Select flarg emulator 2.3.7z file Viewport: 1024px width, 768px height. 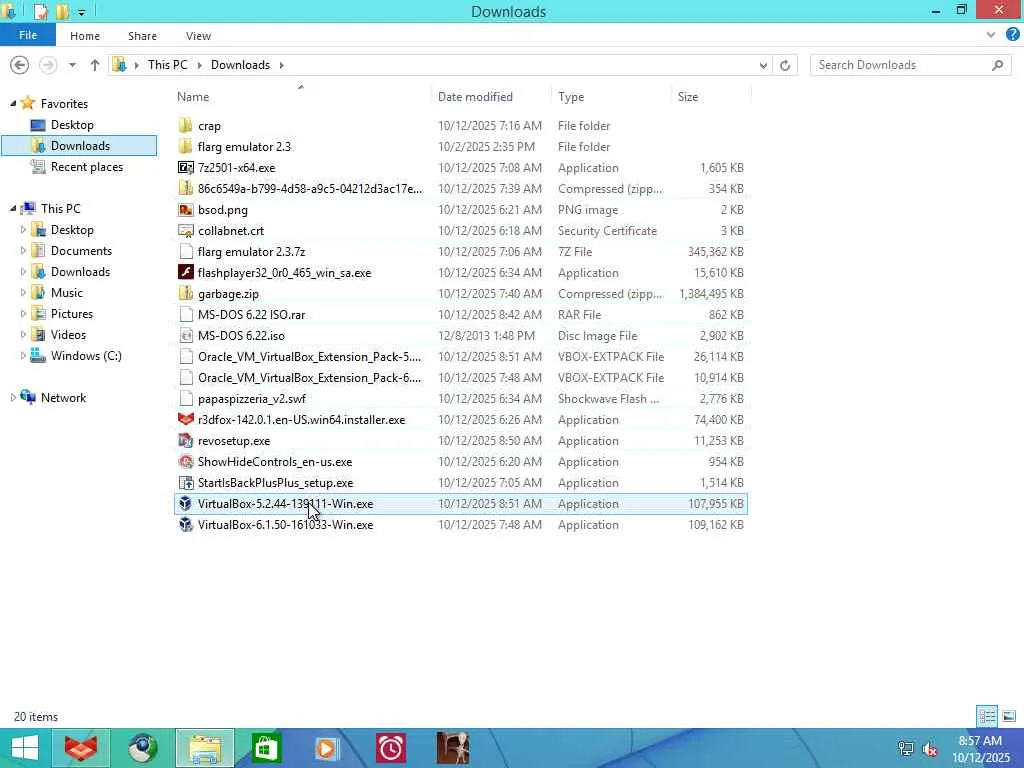[461, 251]
